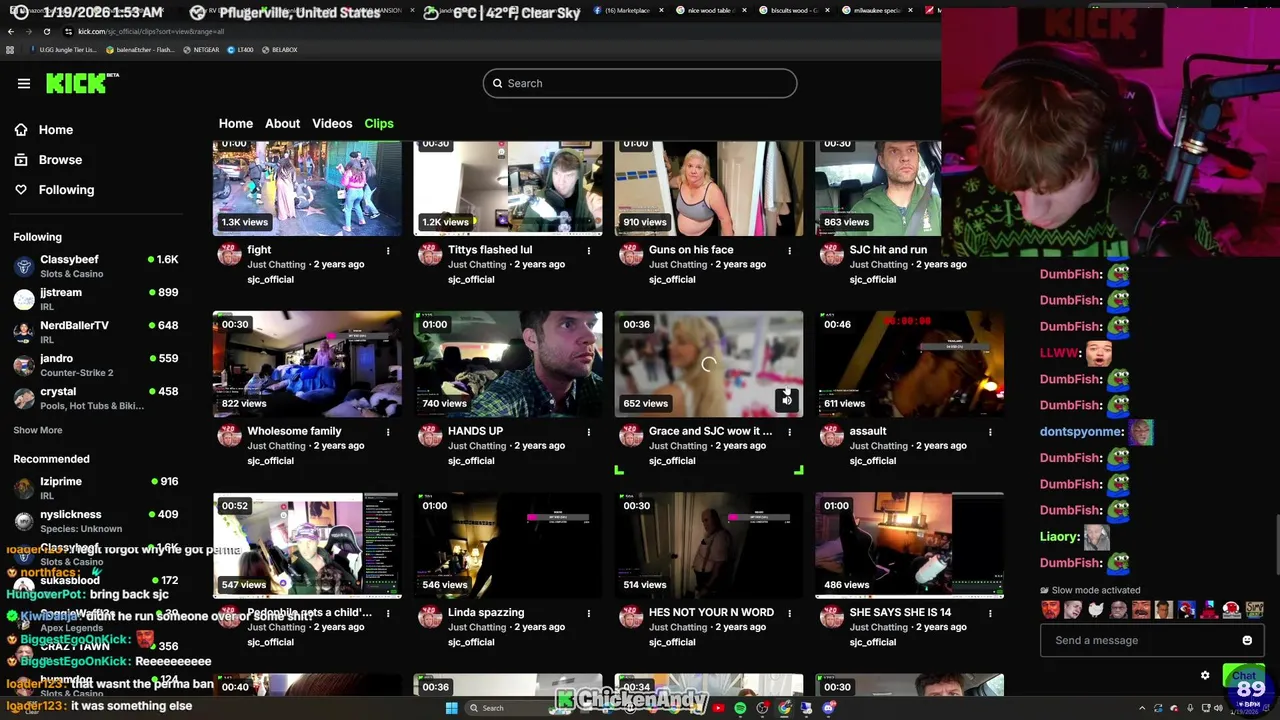Open crystal channel in sidebar
This screenshot has width=1280, height=720.
tap(96, 398)
